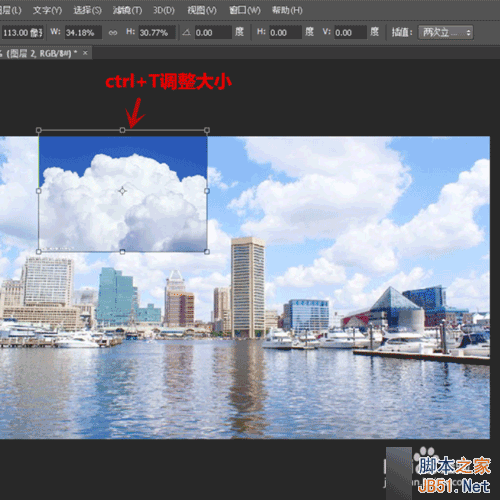The width and height of the screenshot is (500, 500).
Task: Click the bottom-right transform handle
Action: coord(207,252)
